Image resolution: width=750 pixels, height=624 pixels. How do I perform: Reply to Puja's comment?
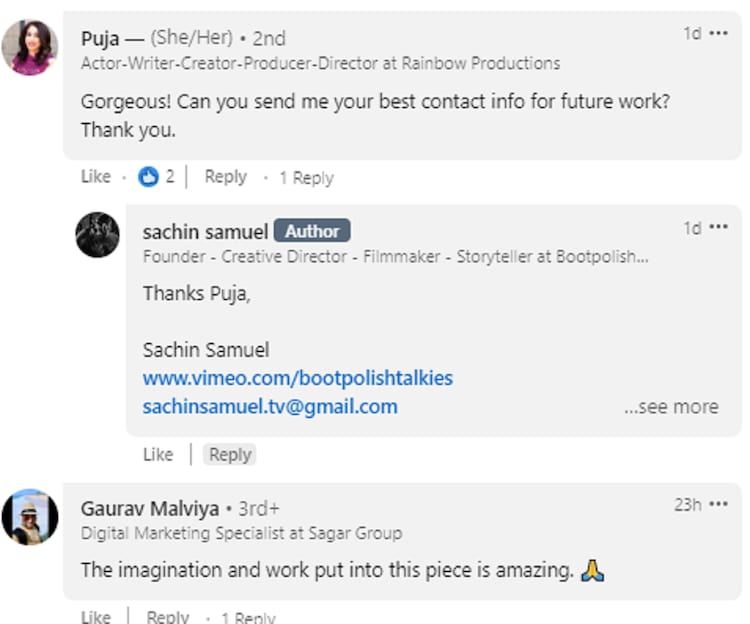(225, 177)
